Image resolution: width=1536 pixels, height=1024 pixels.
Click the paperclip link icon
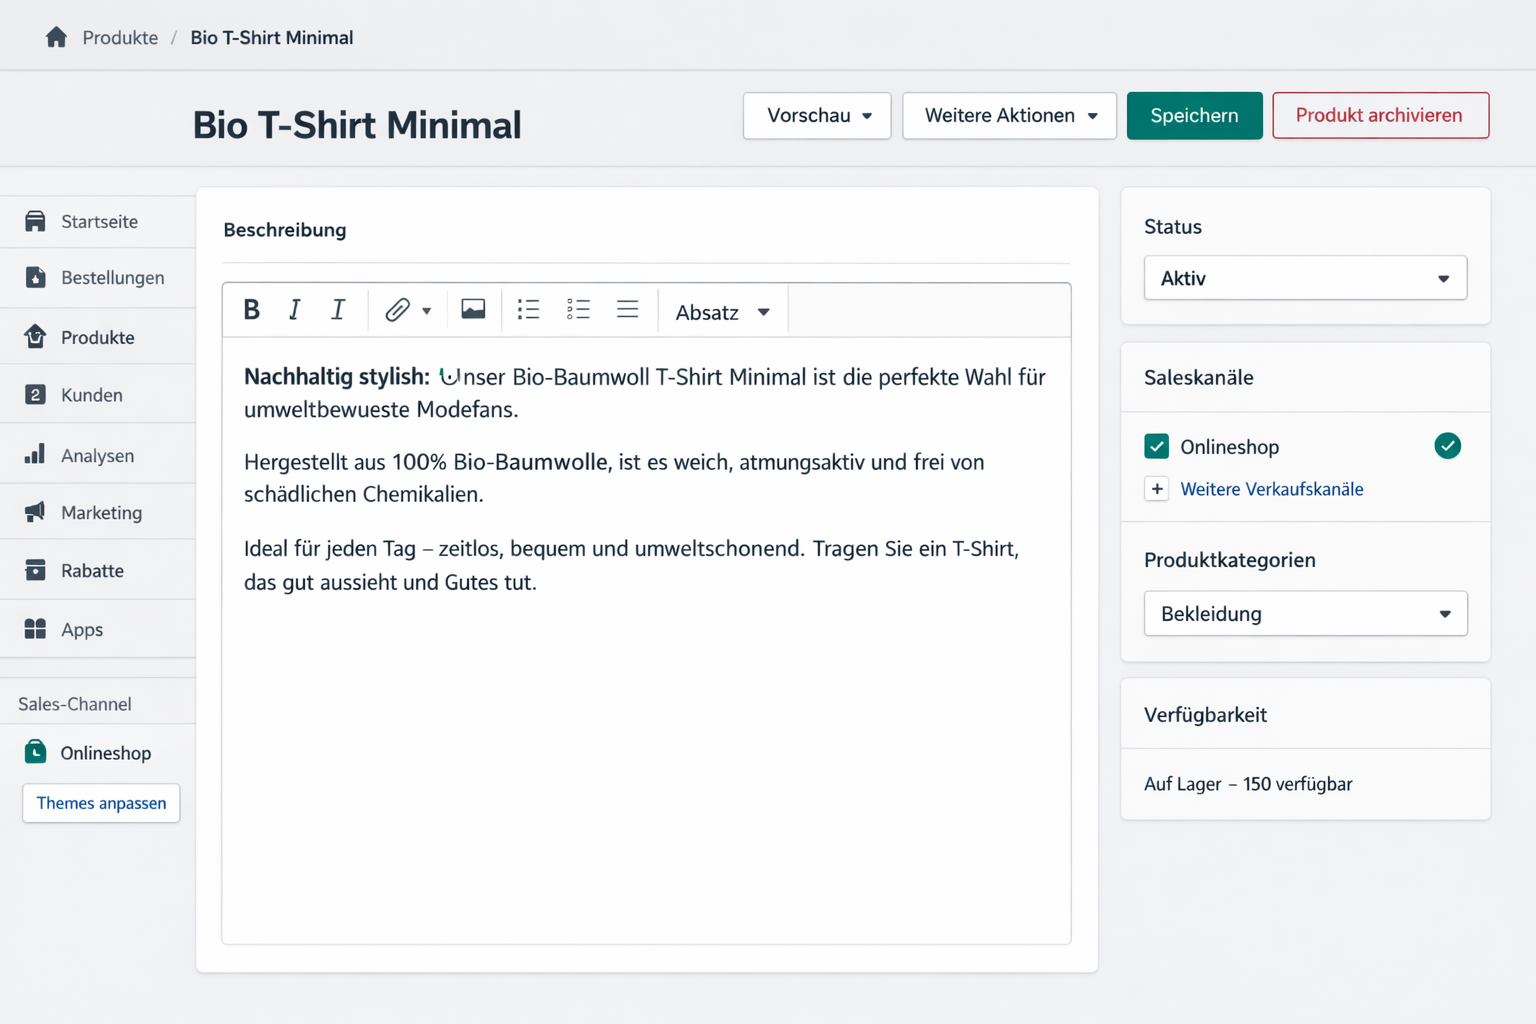(397, 310)
